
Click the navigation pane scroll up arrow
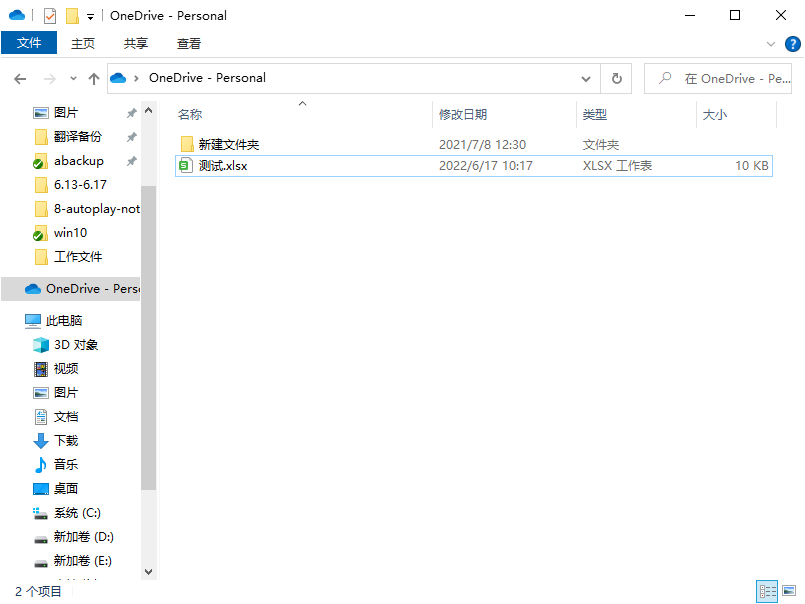[x=148, y=110]
